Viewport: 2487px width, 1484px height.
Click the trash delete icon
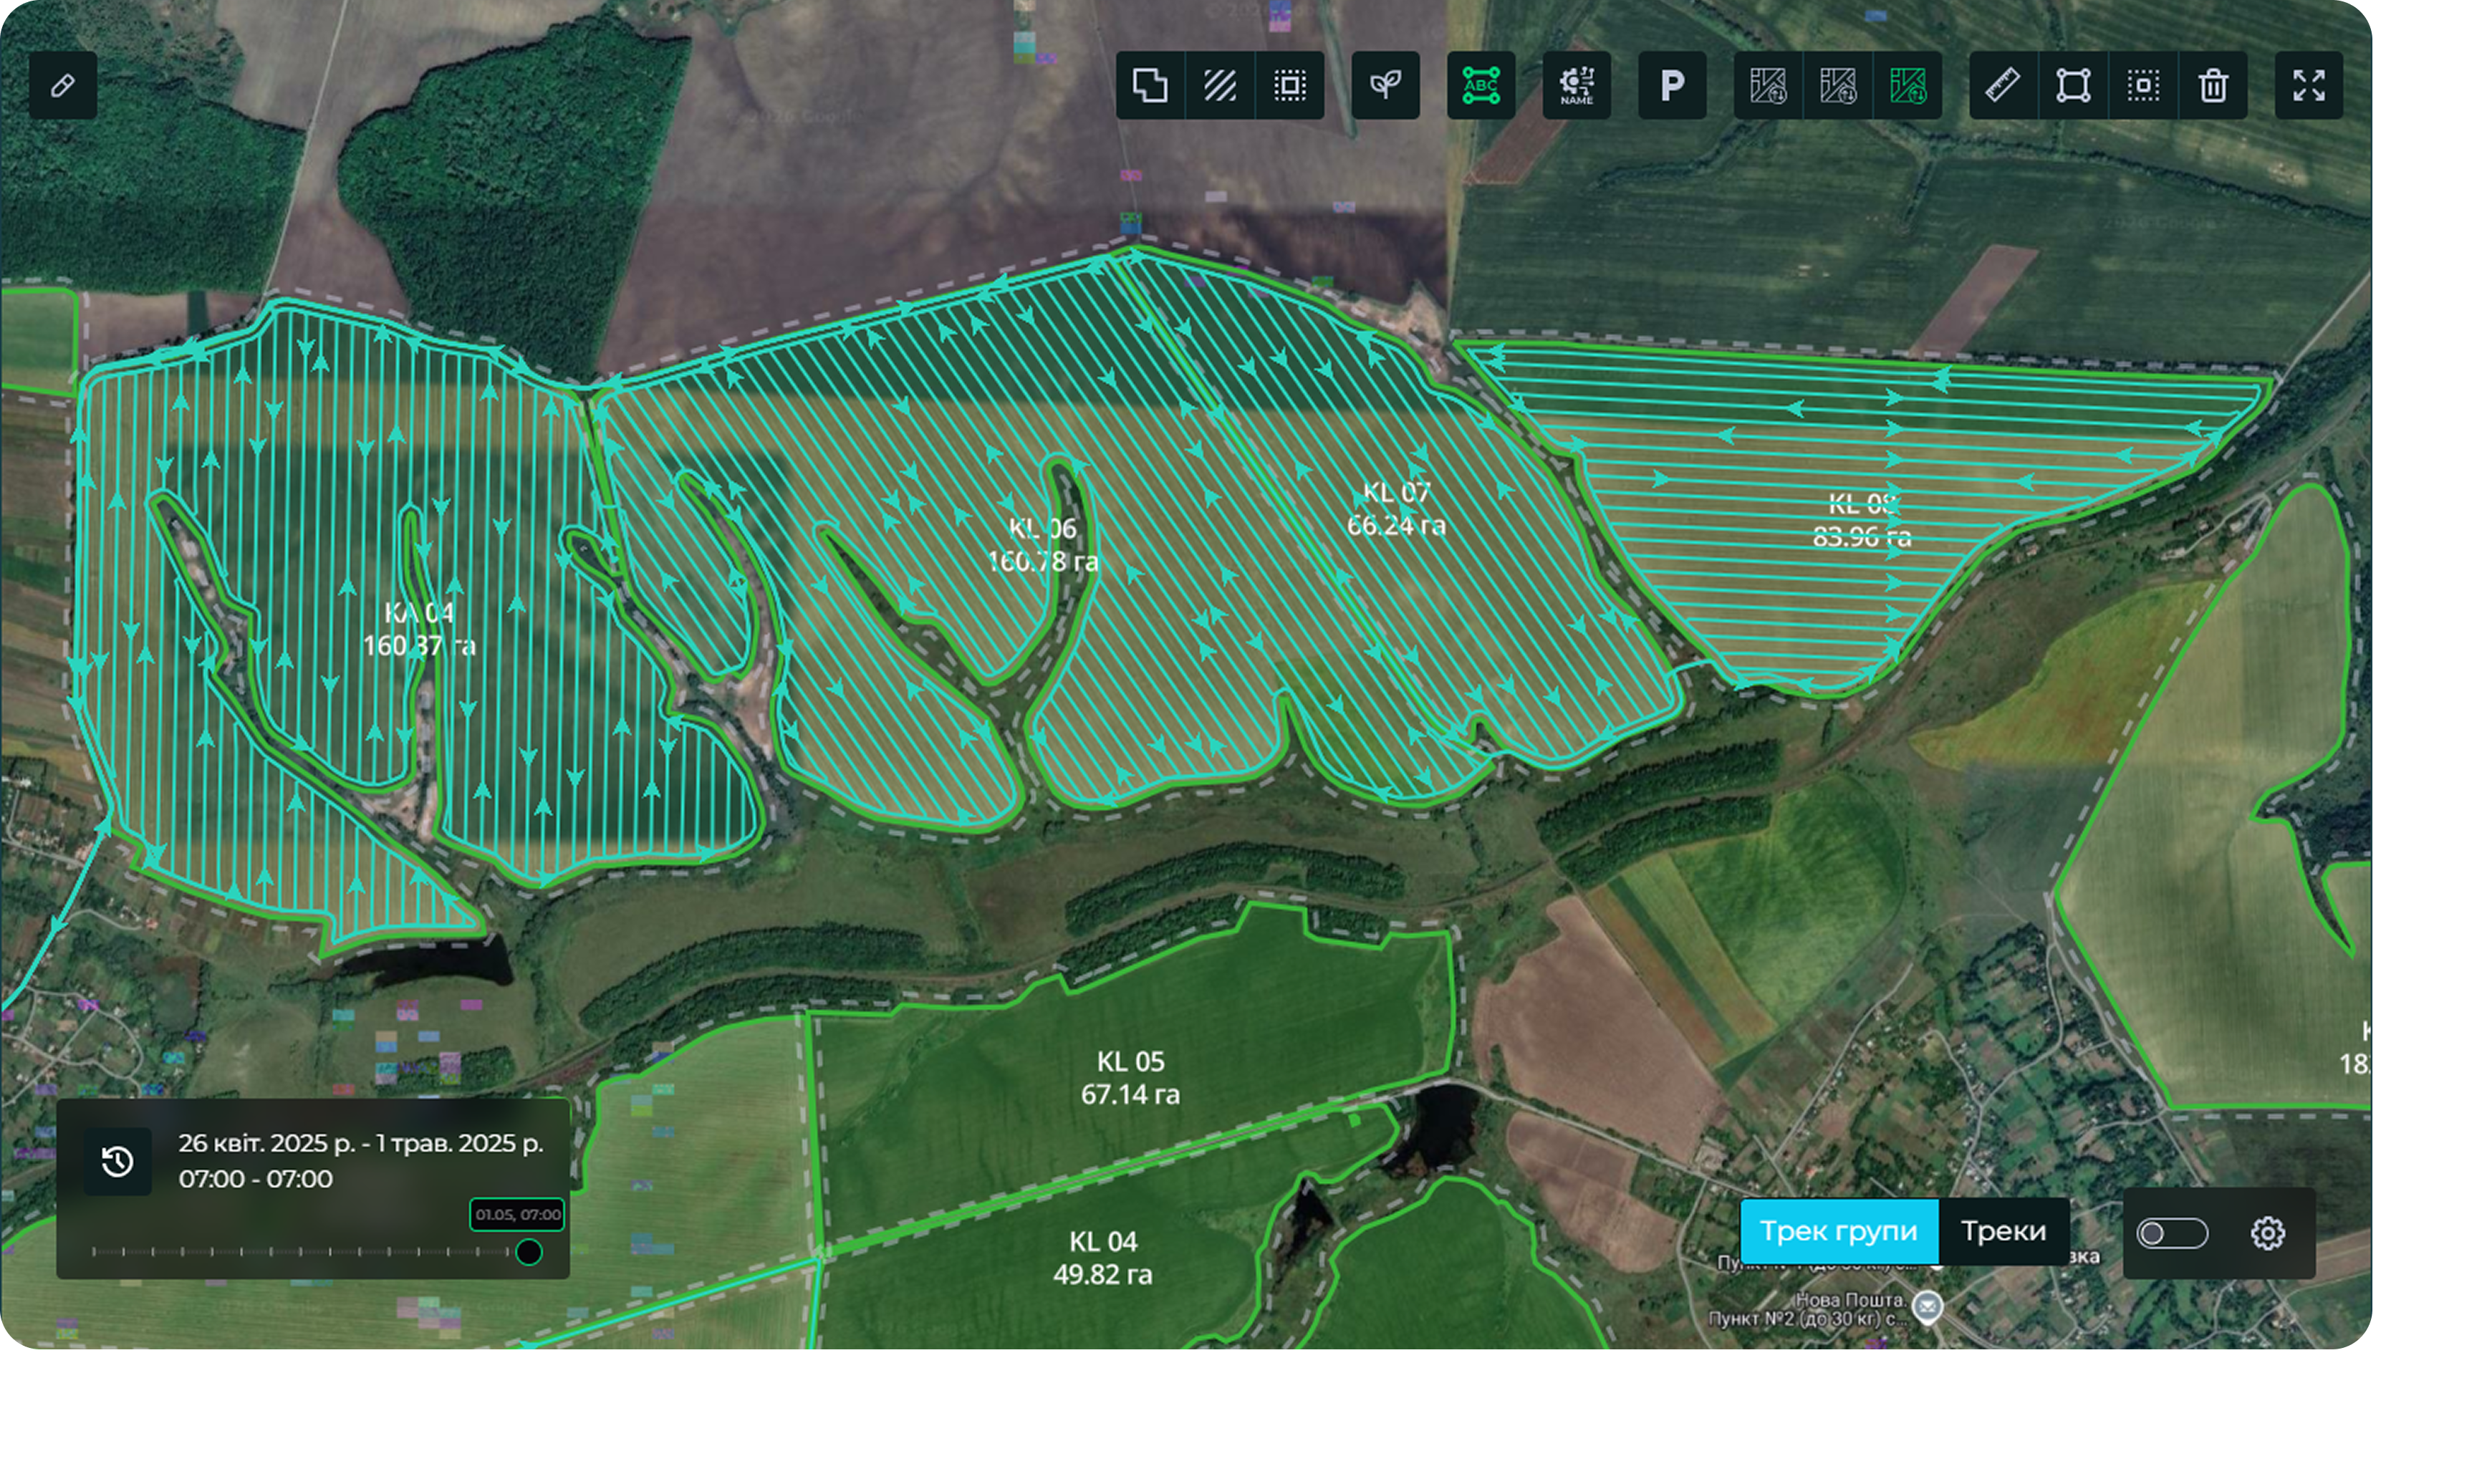pyautogui.click(x=2213, y=86)
